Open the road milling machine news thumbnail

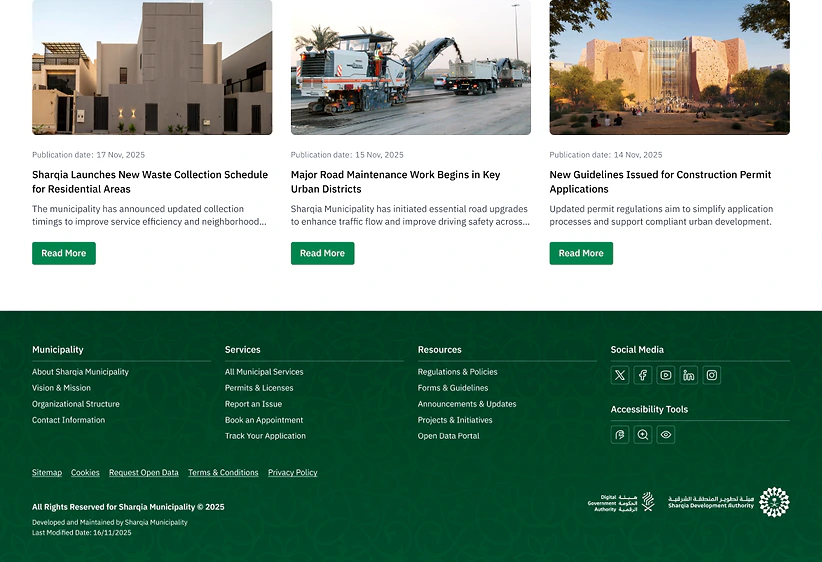pyautogui.click(x=411, y=67)
